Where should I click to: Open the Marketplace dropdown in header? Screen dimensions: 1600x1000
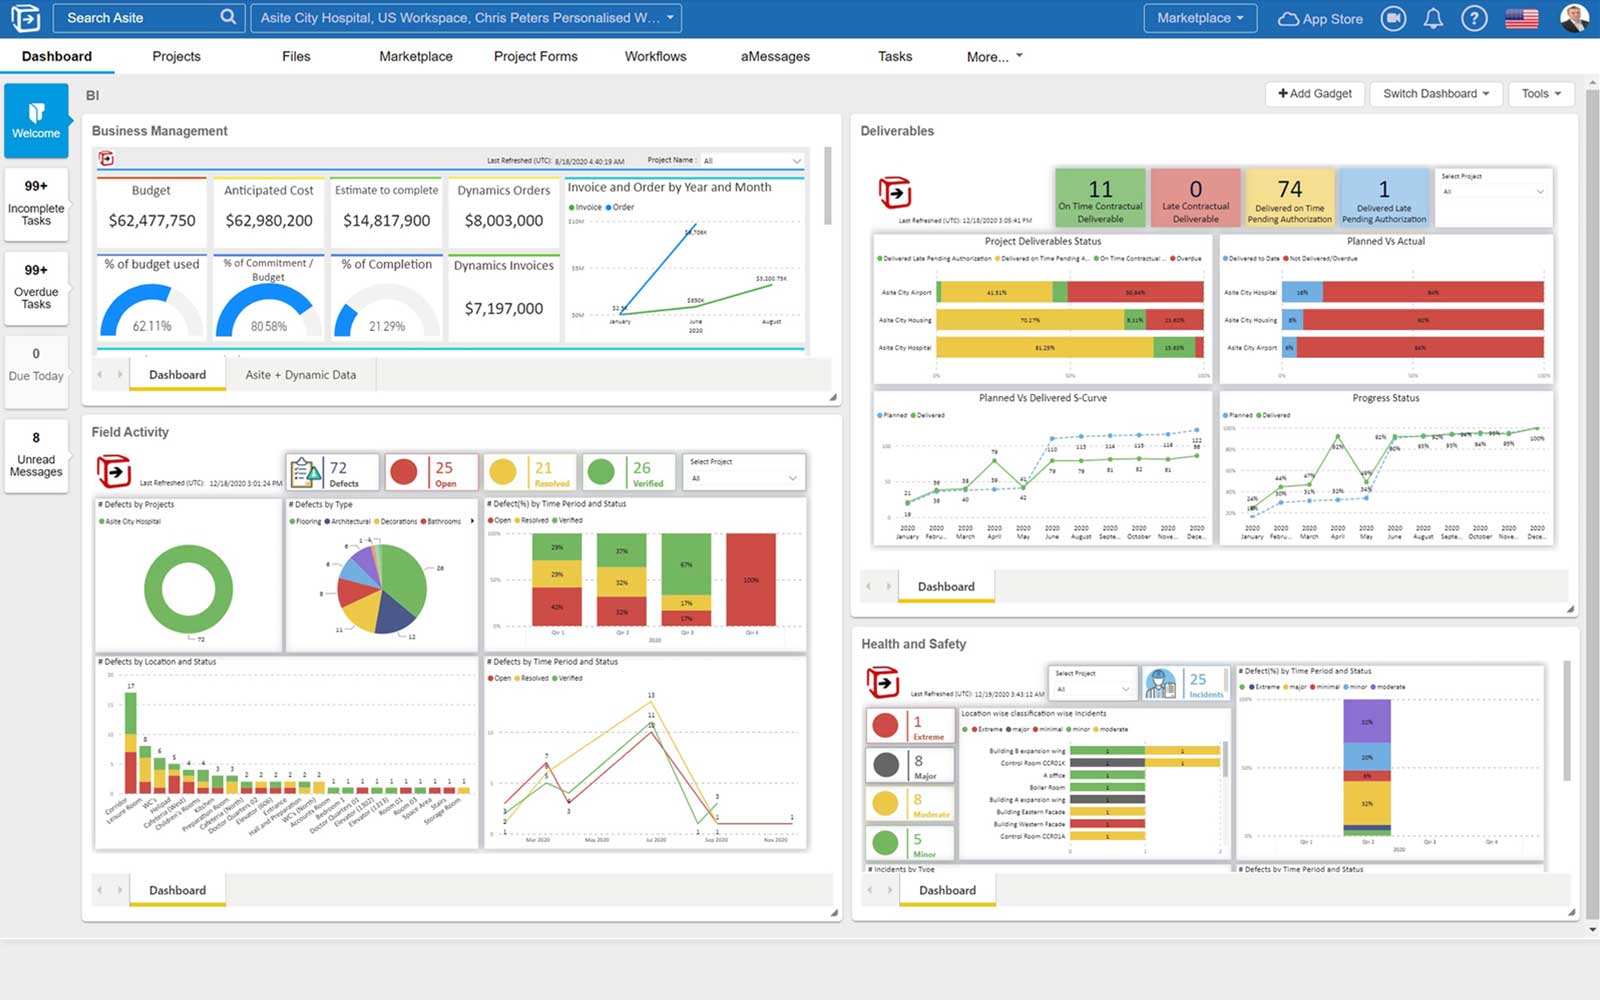coord(1200,18)
